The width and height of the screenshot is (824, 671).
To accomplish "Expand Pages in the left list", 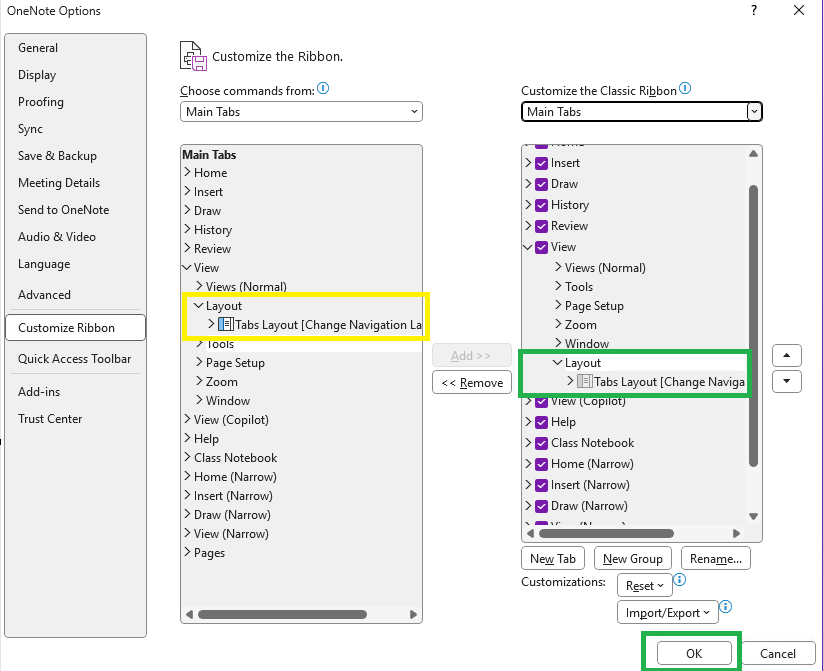I will [x=188, y=552].
